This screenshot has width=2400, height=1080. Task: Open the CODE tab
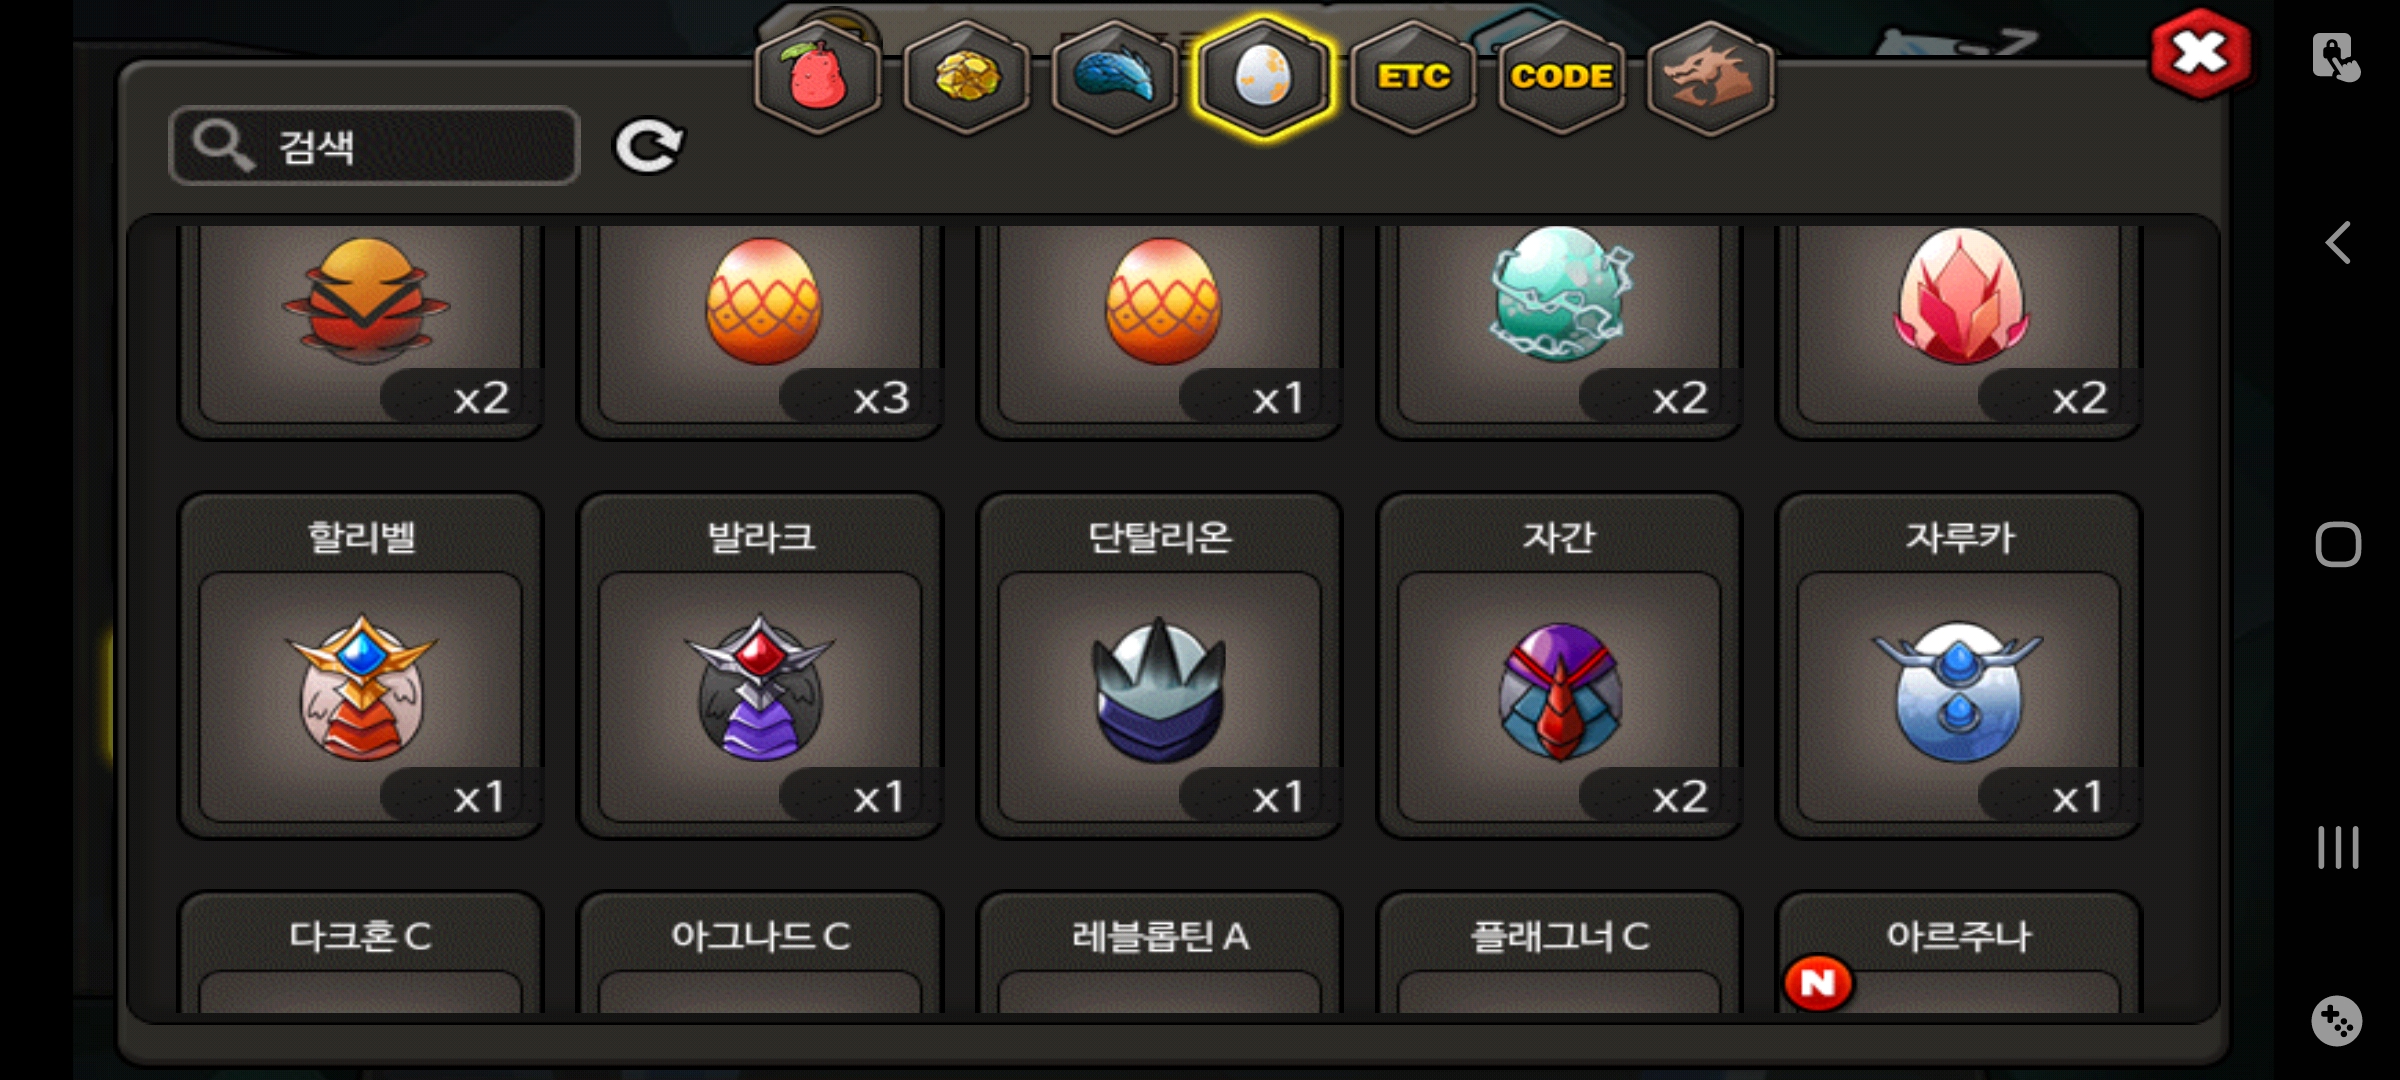(1561, 77)
